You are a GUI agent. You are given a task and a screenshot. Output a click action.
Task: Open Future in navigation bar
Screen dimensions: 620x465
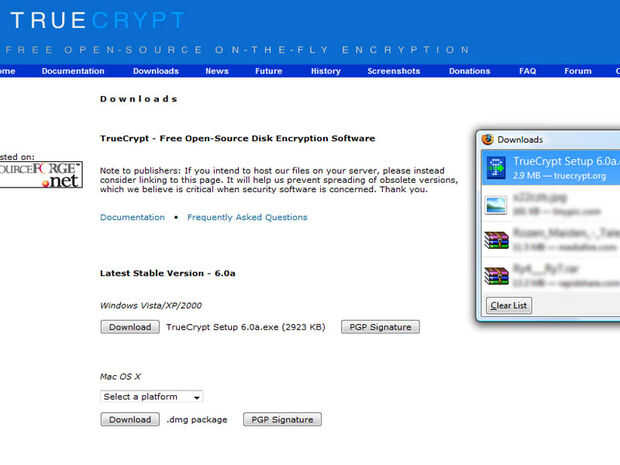[268, 71]
